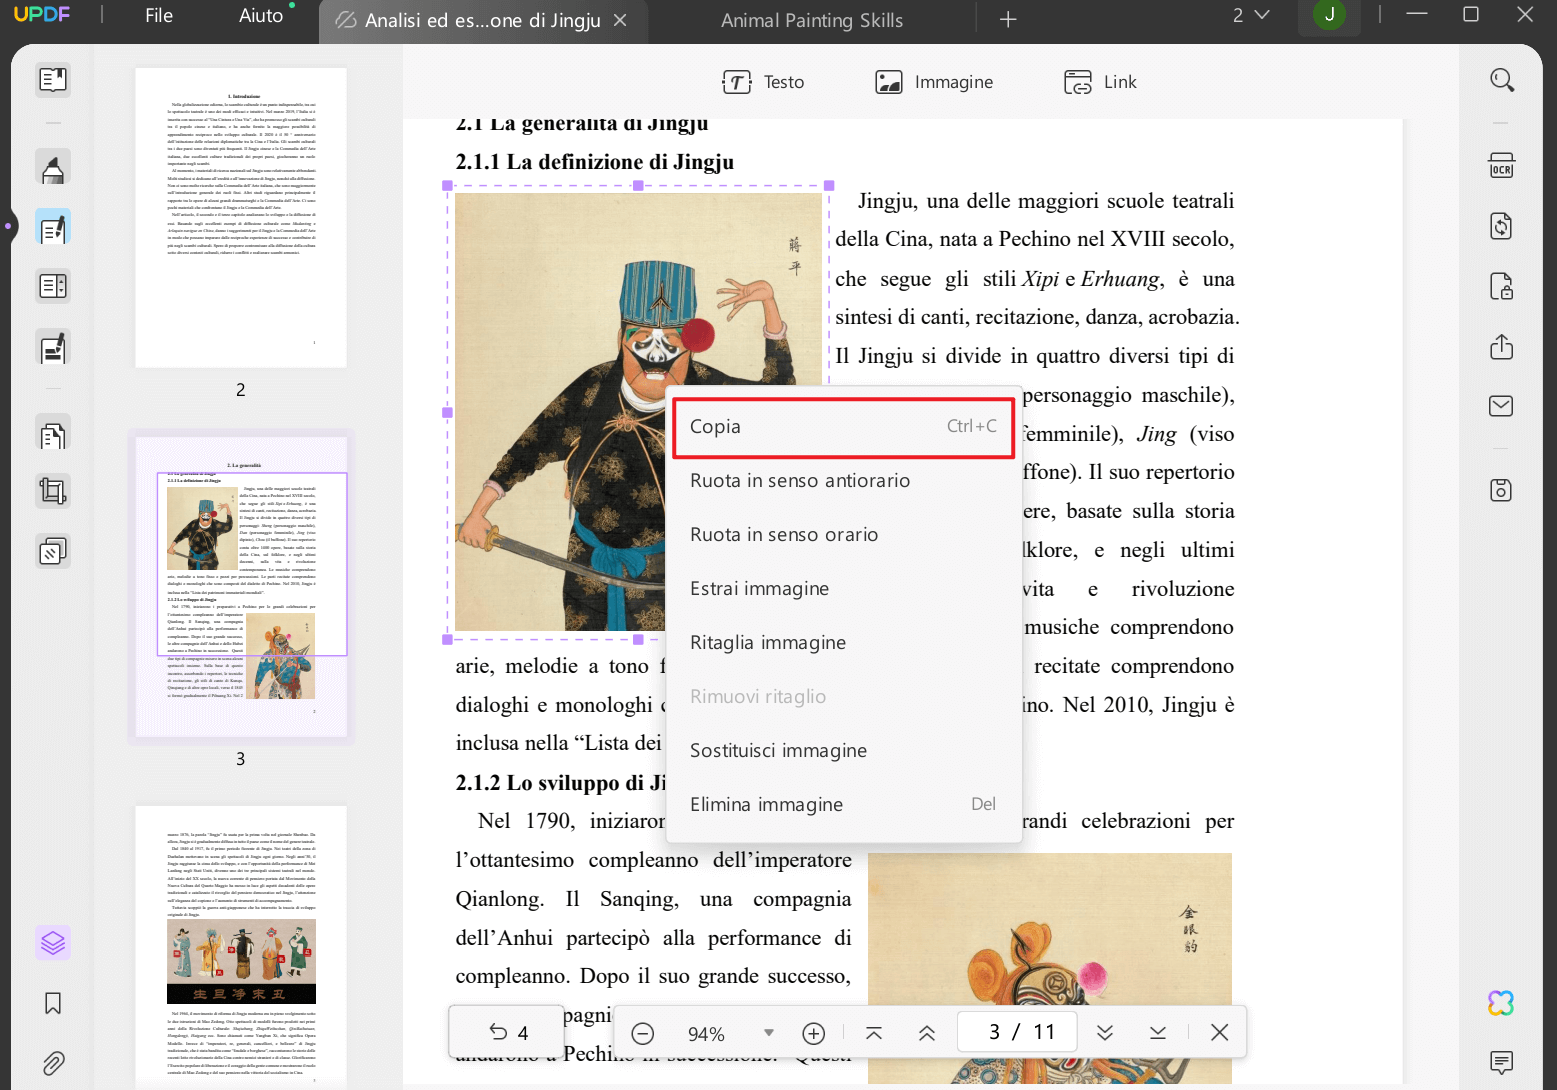Screen dimensions: 1557x1090
Task: Go to the previous page arrow
Action: point(927,1033)
